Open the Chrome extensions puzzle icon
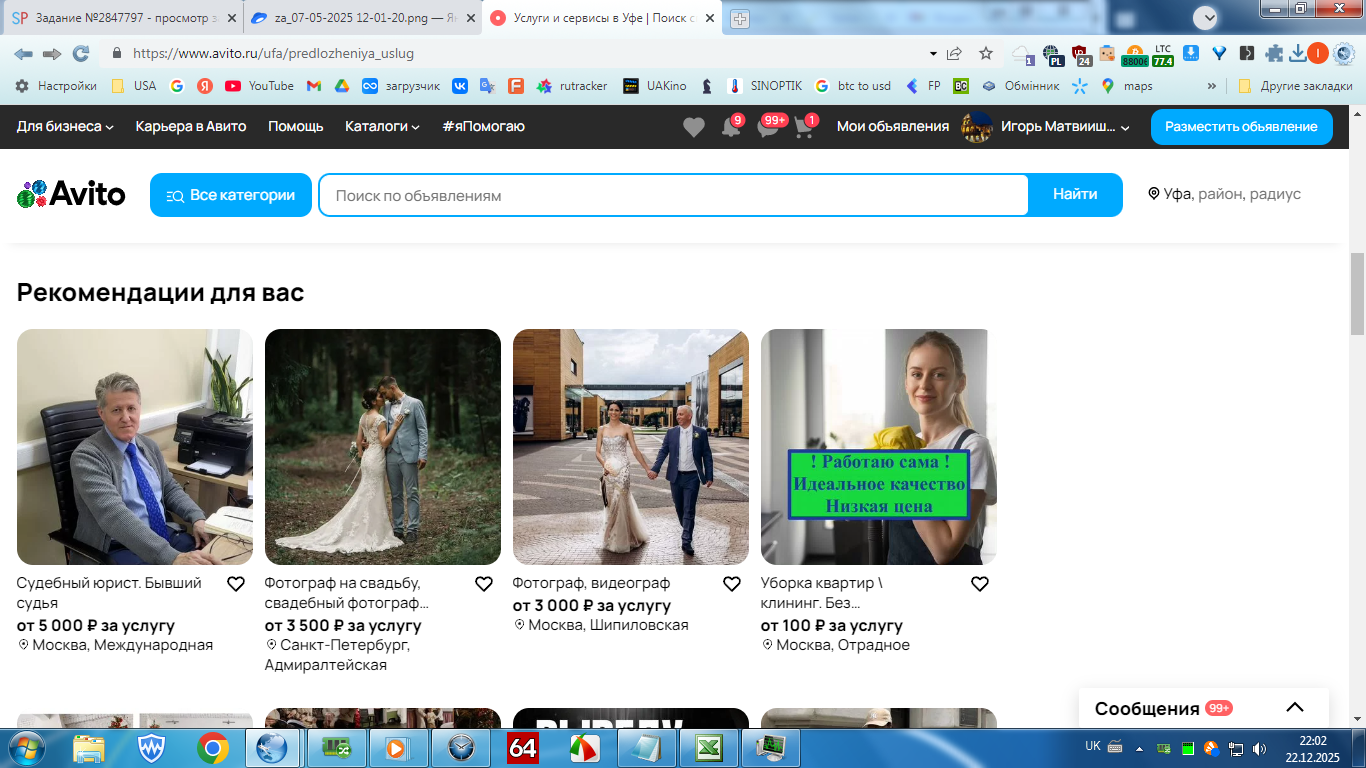This screenshot has width=1366, height=768. [x=1274, y=53]
